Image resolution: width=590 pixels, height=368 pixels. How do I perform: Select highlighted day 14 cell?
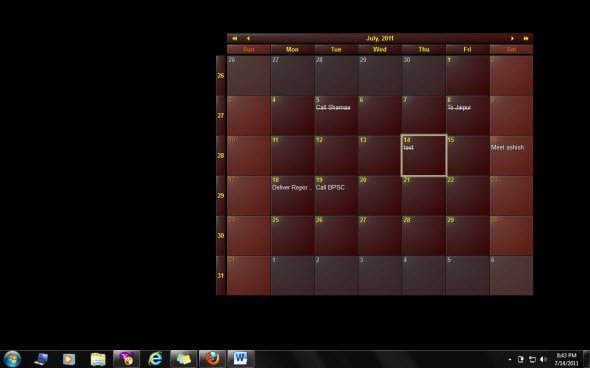[424, 155]
